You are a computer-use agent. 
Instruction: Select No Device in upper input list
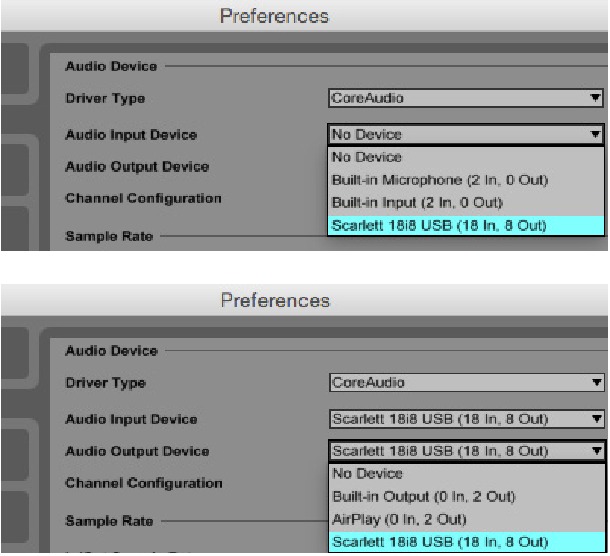click(465, 157)
